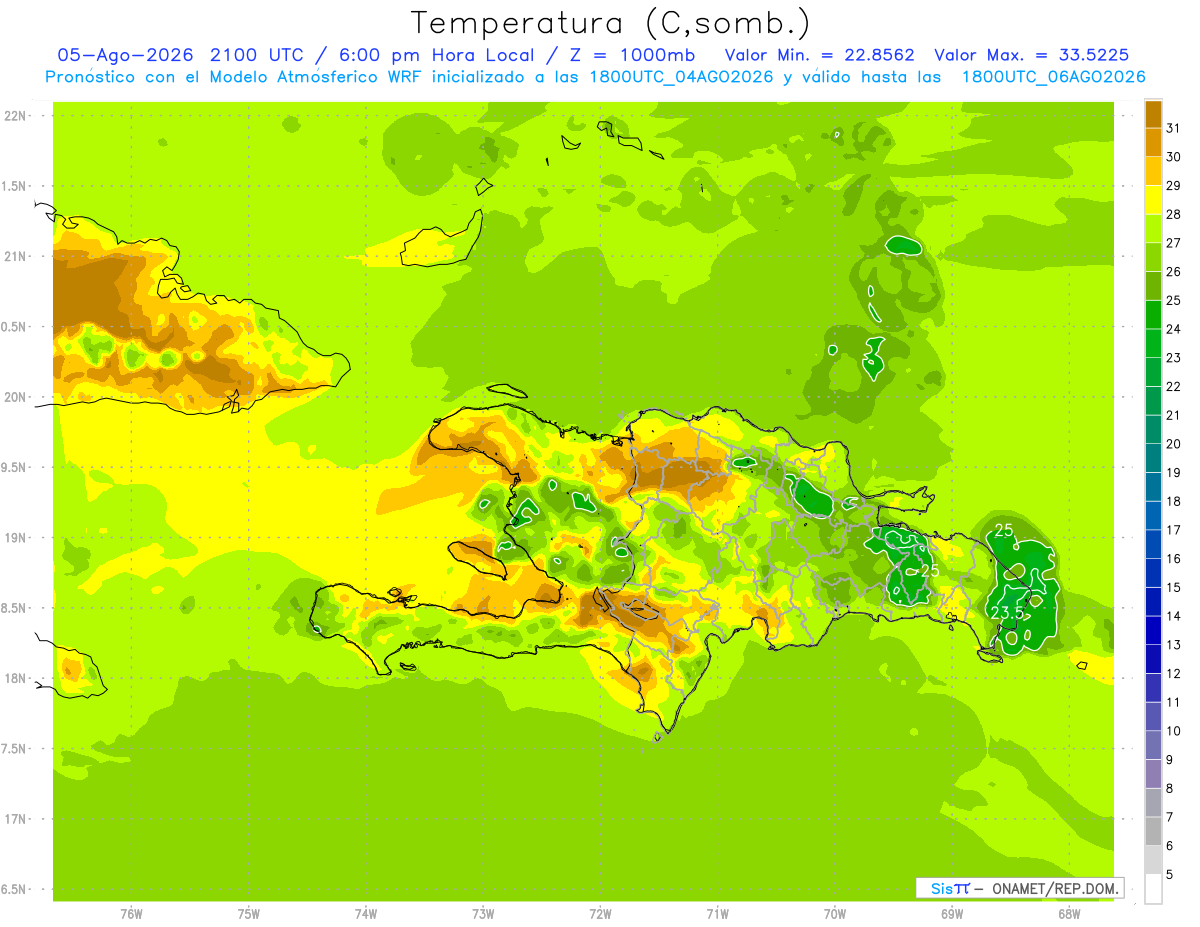Click the purple swatch between 9 and 10
Viewport: 1200px width, 927px height.
coord(1153,746)
